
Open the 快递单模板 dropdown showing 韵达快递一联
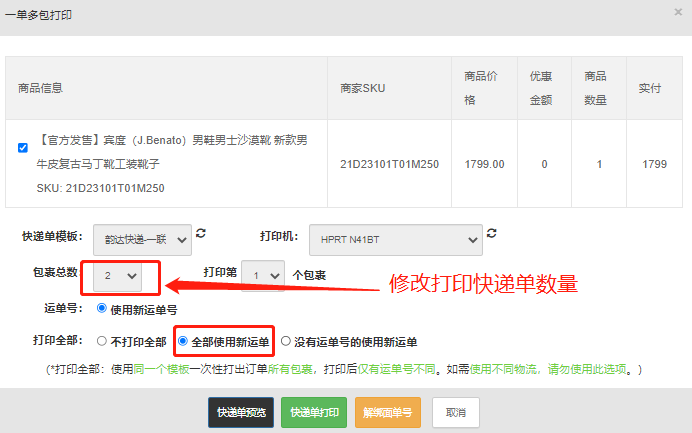tap(142, 239)
